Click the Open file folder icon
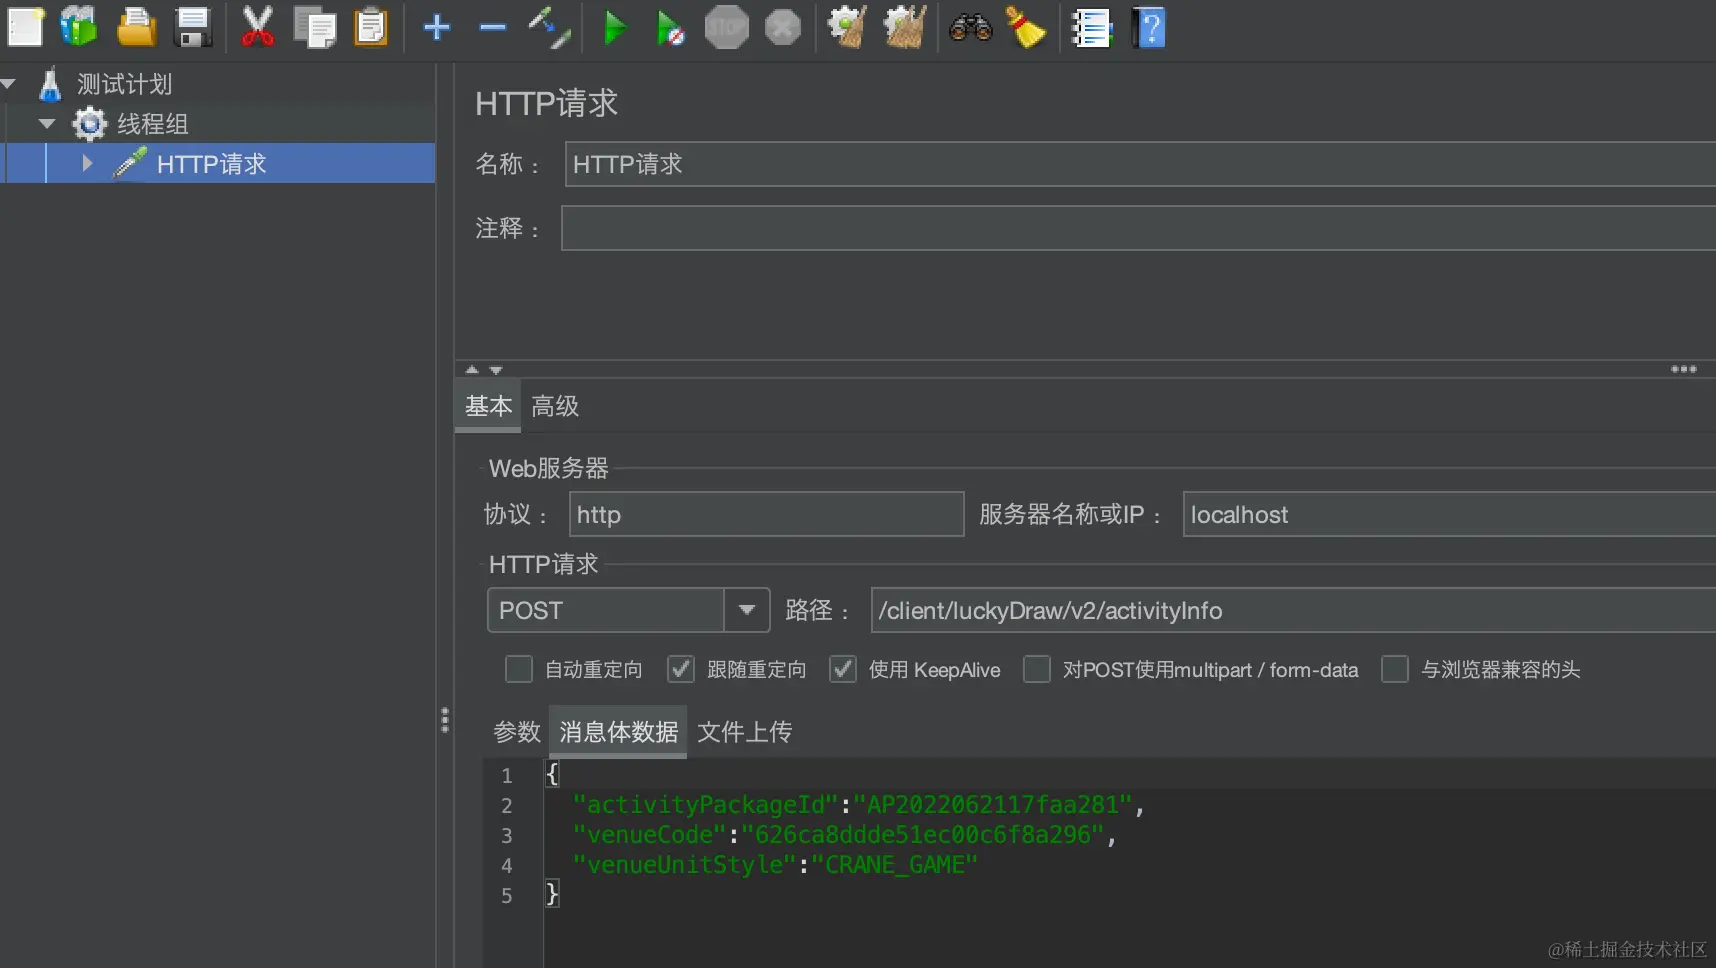Image resolution: width=1716 pixels, height=968 pixels. point(136,27)
